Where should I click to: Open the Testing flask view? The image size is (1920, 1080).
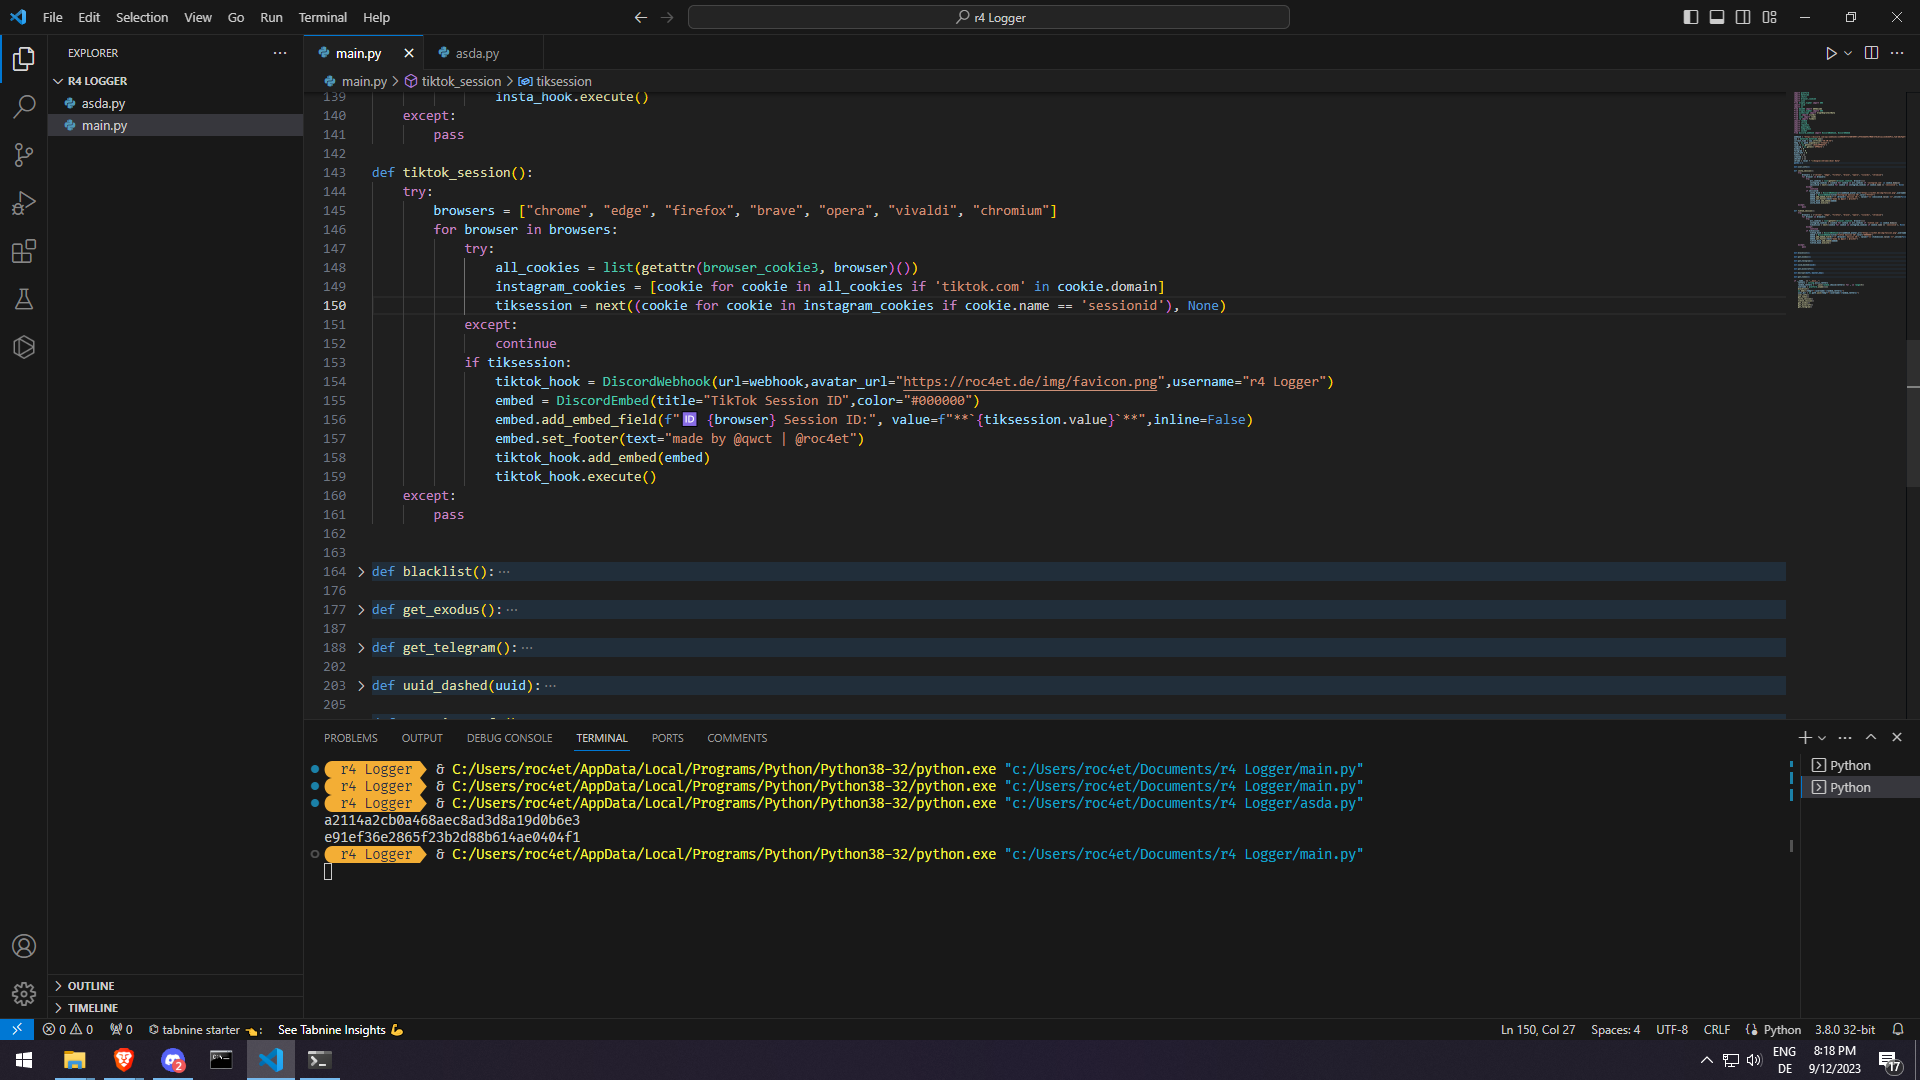(24, 299)
